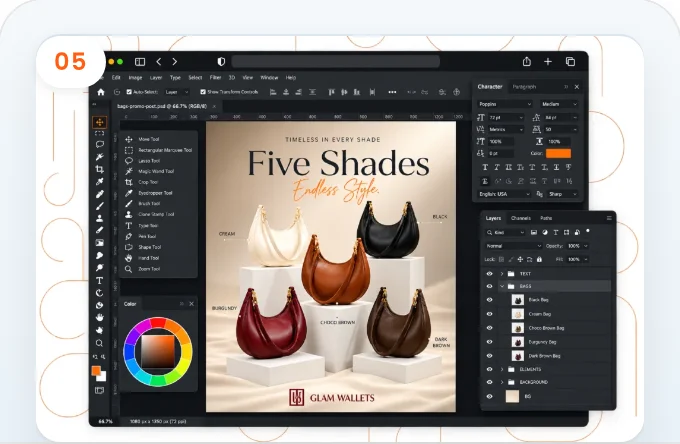
Task: Hide the Choco Brown Bag layer
Action: tap(490, 328)
